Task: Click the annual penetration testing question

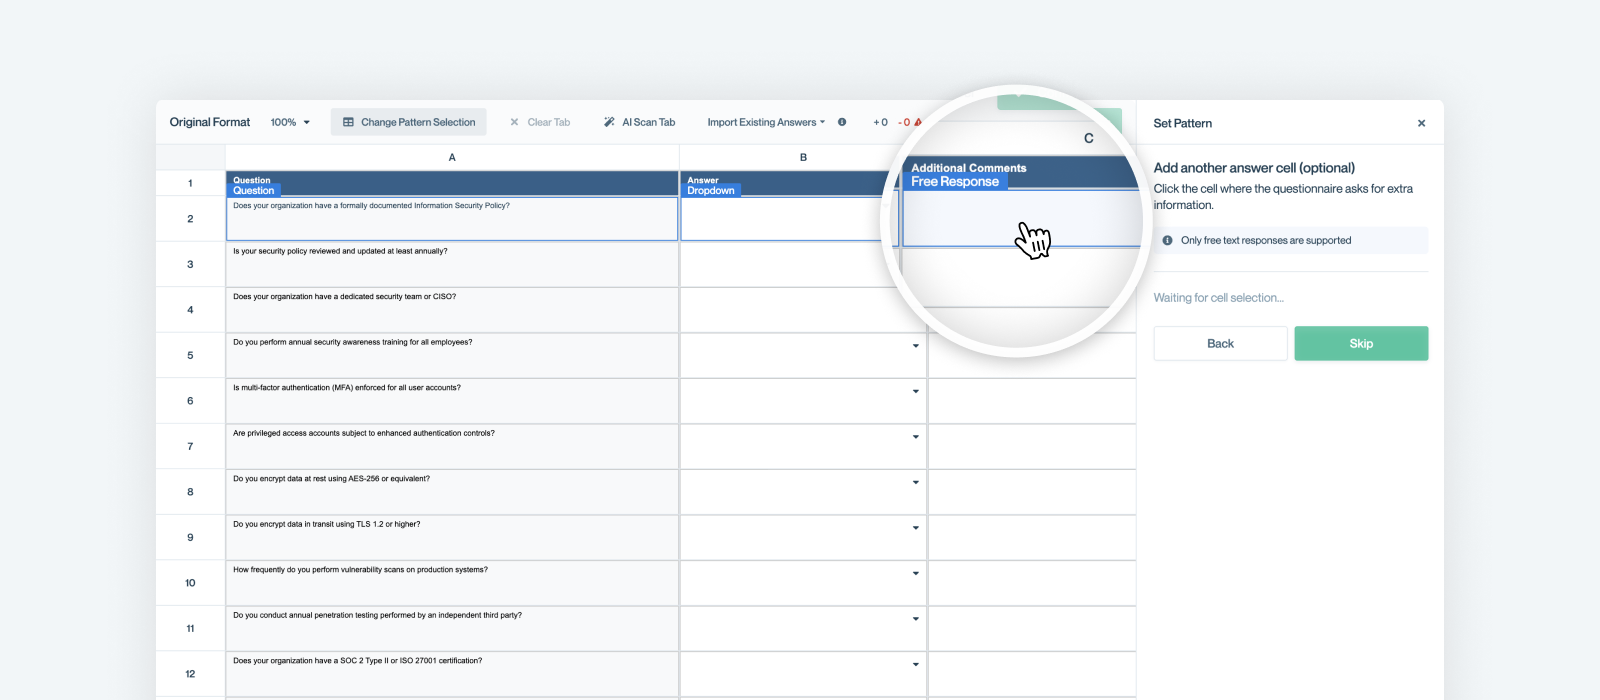Action: click(452, 628)
